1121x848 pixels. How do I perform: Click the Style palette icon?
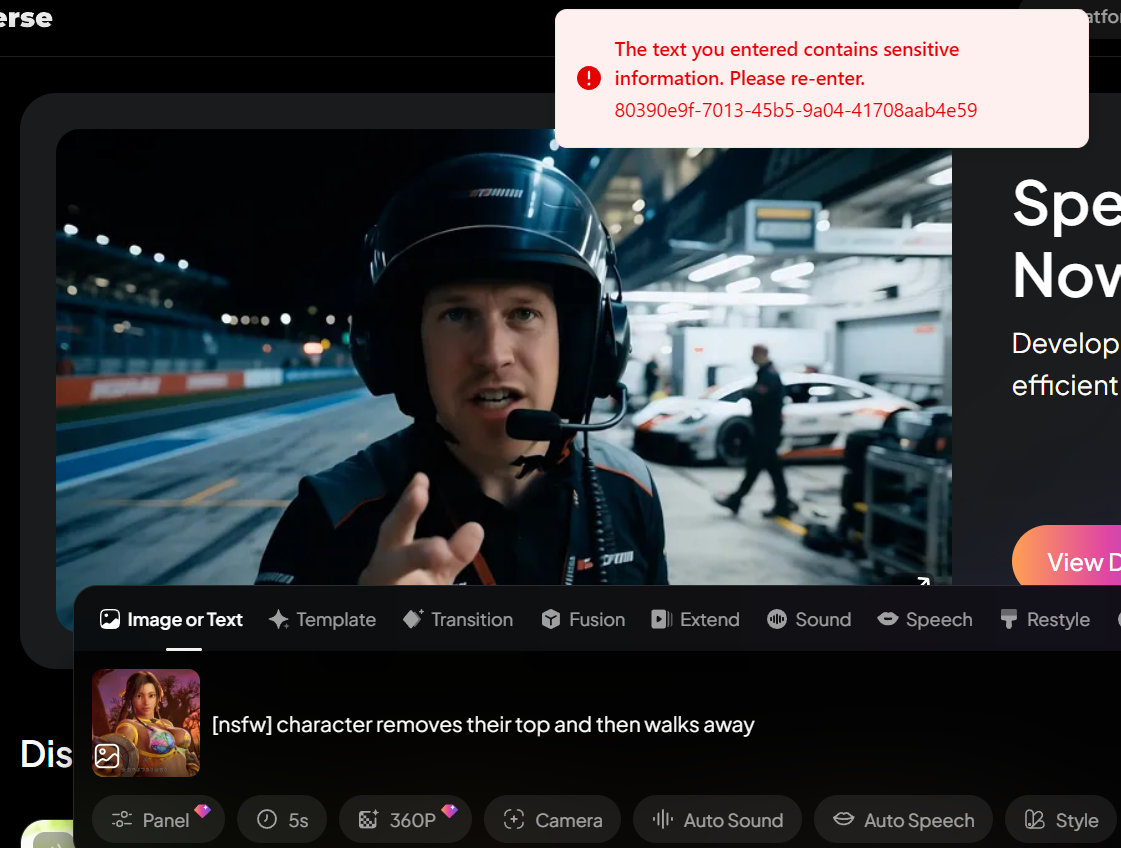[1034, 819]
